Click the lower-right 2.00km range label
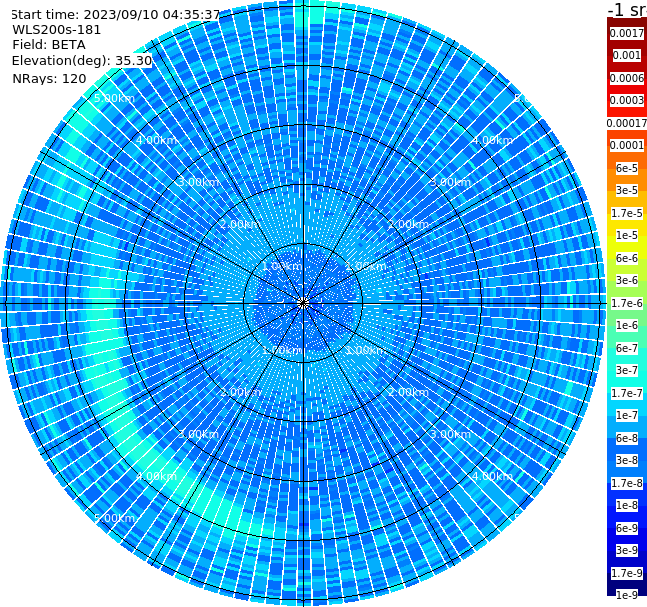The height and width of the screenshot is (607, 647). point(408,392)
